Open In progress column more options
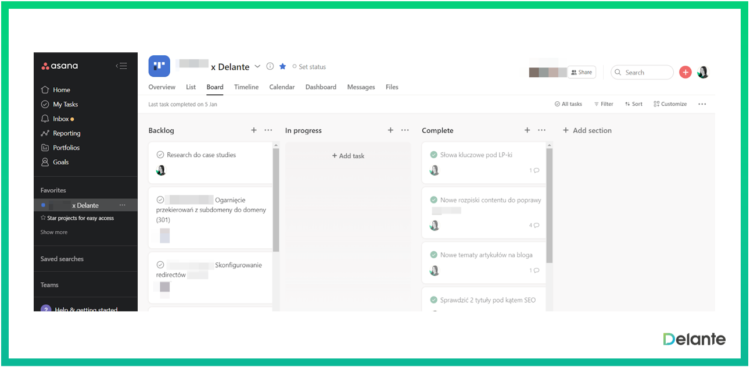The image size is (750, 367). coord(405,130)
